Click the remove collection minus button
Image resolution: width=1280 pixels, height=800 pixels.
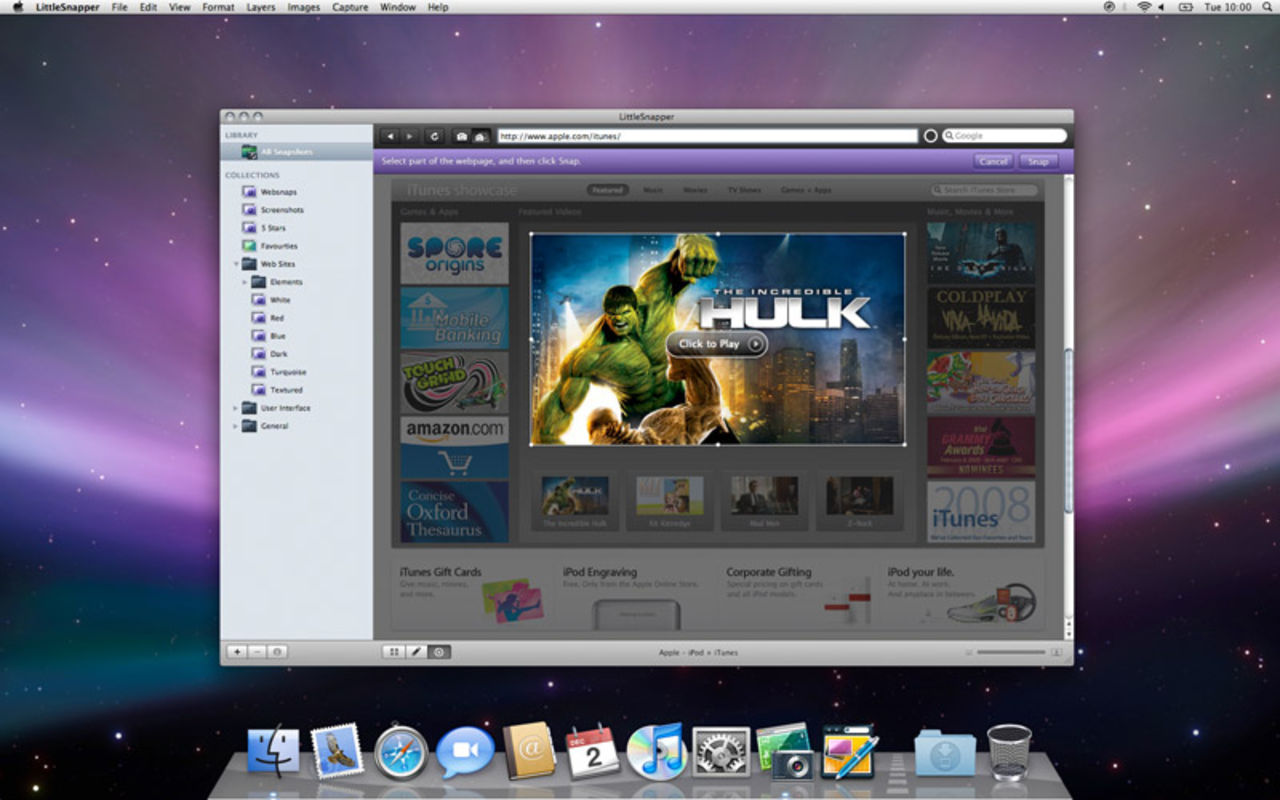(x=257, y=652)
